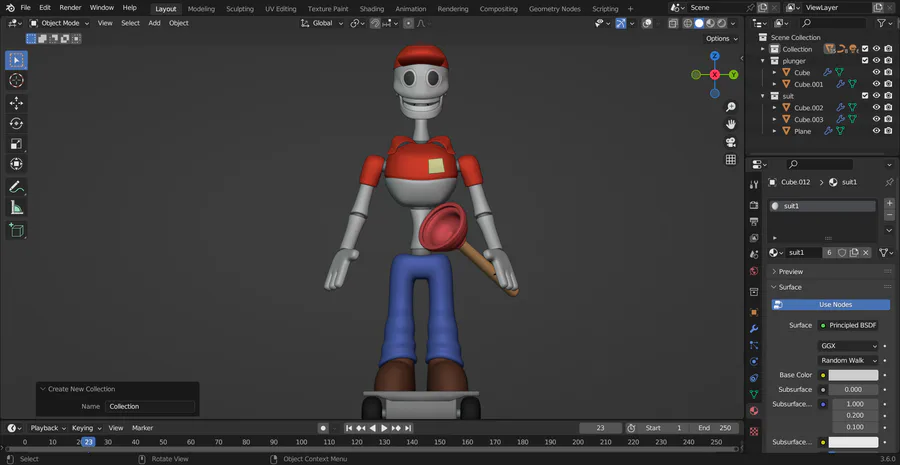Open the Object Mode dropdown

[x=60, y=24]
